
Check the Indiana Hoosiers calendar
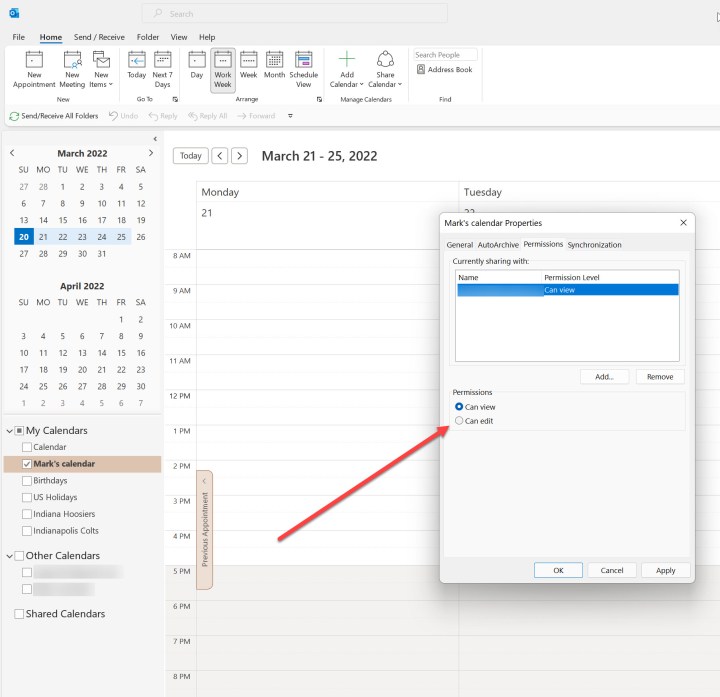(x=27, y=514)
